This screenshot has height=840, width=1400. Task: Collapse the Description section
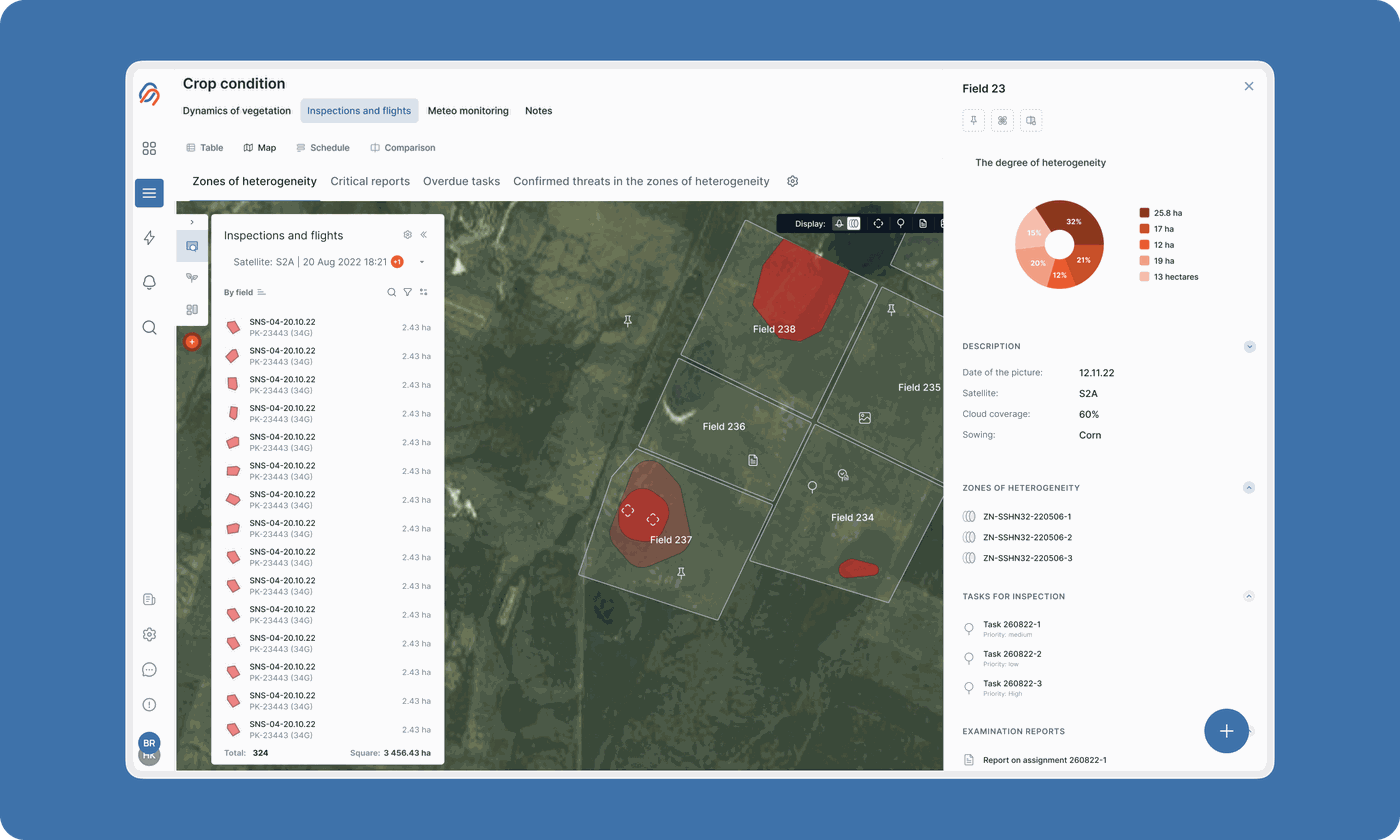(x=1249, y=347)
